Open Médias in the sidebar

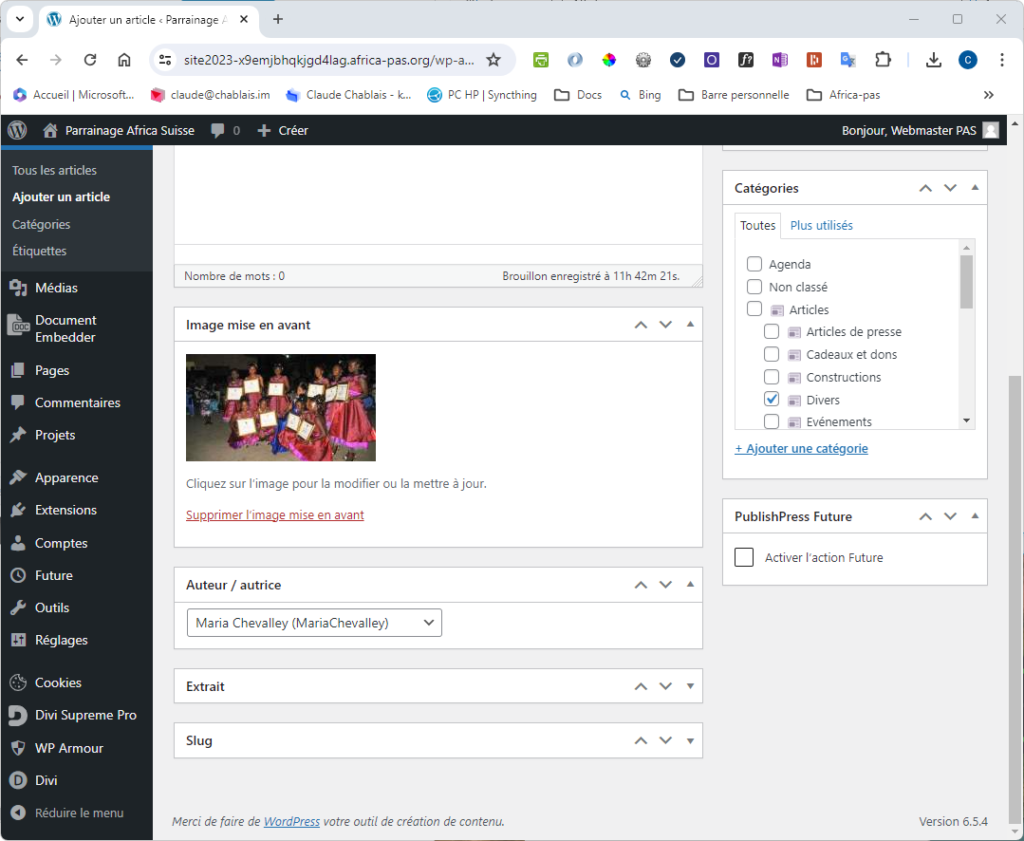pos(56,288)
